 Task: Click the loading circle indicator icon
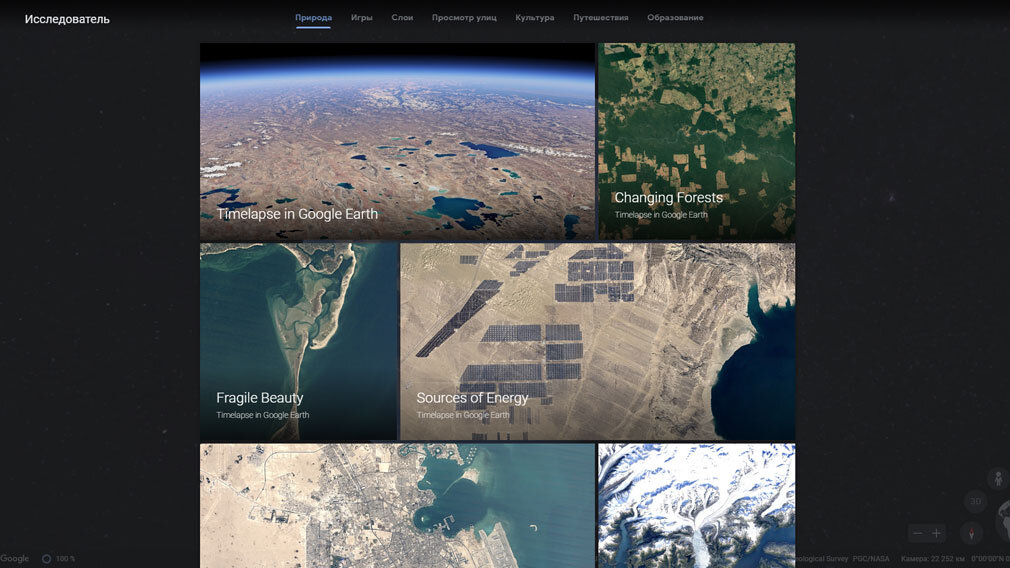tap(46, 559)
